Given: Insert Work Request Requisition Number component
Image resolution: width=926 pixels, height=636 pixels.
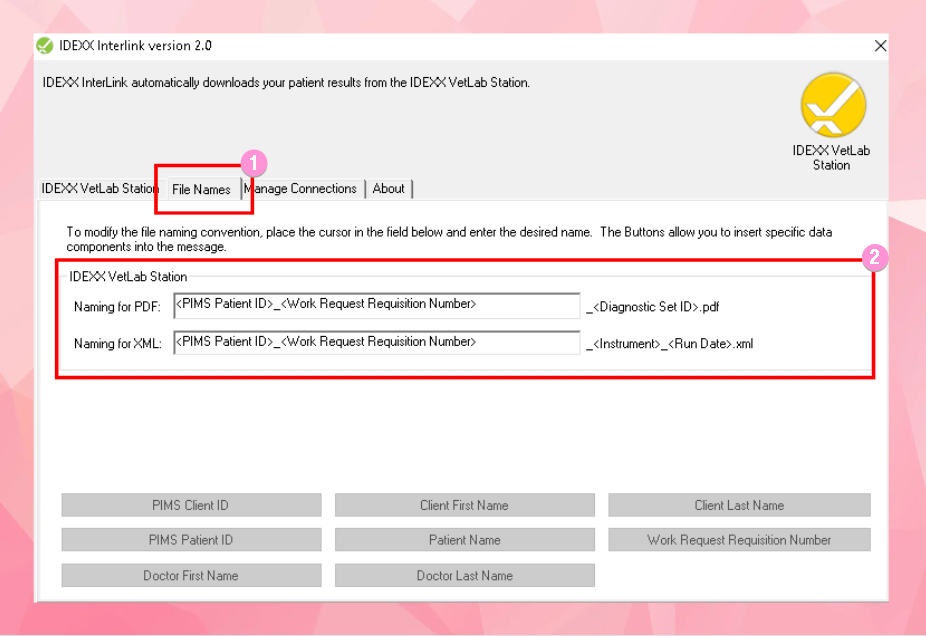Looking at the screenshot, I should pos(739,540).
